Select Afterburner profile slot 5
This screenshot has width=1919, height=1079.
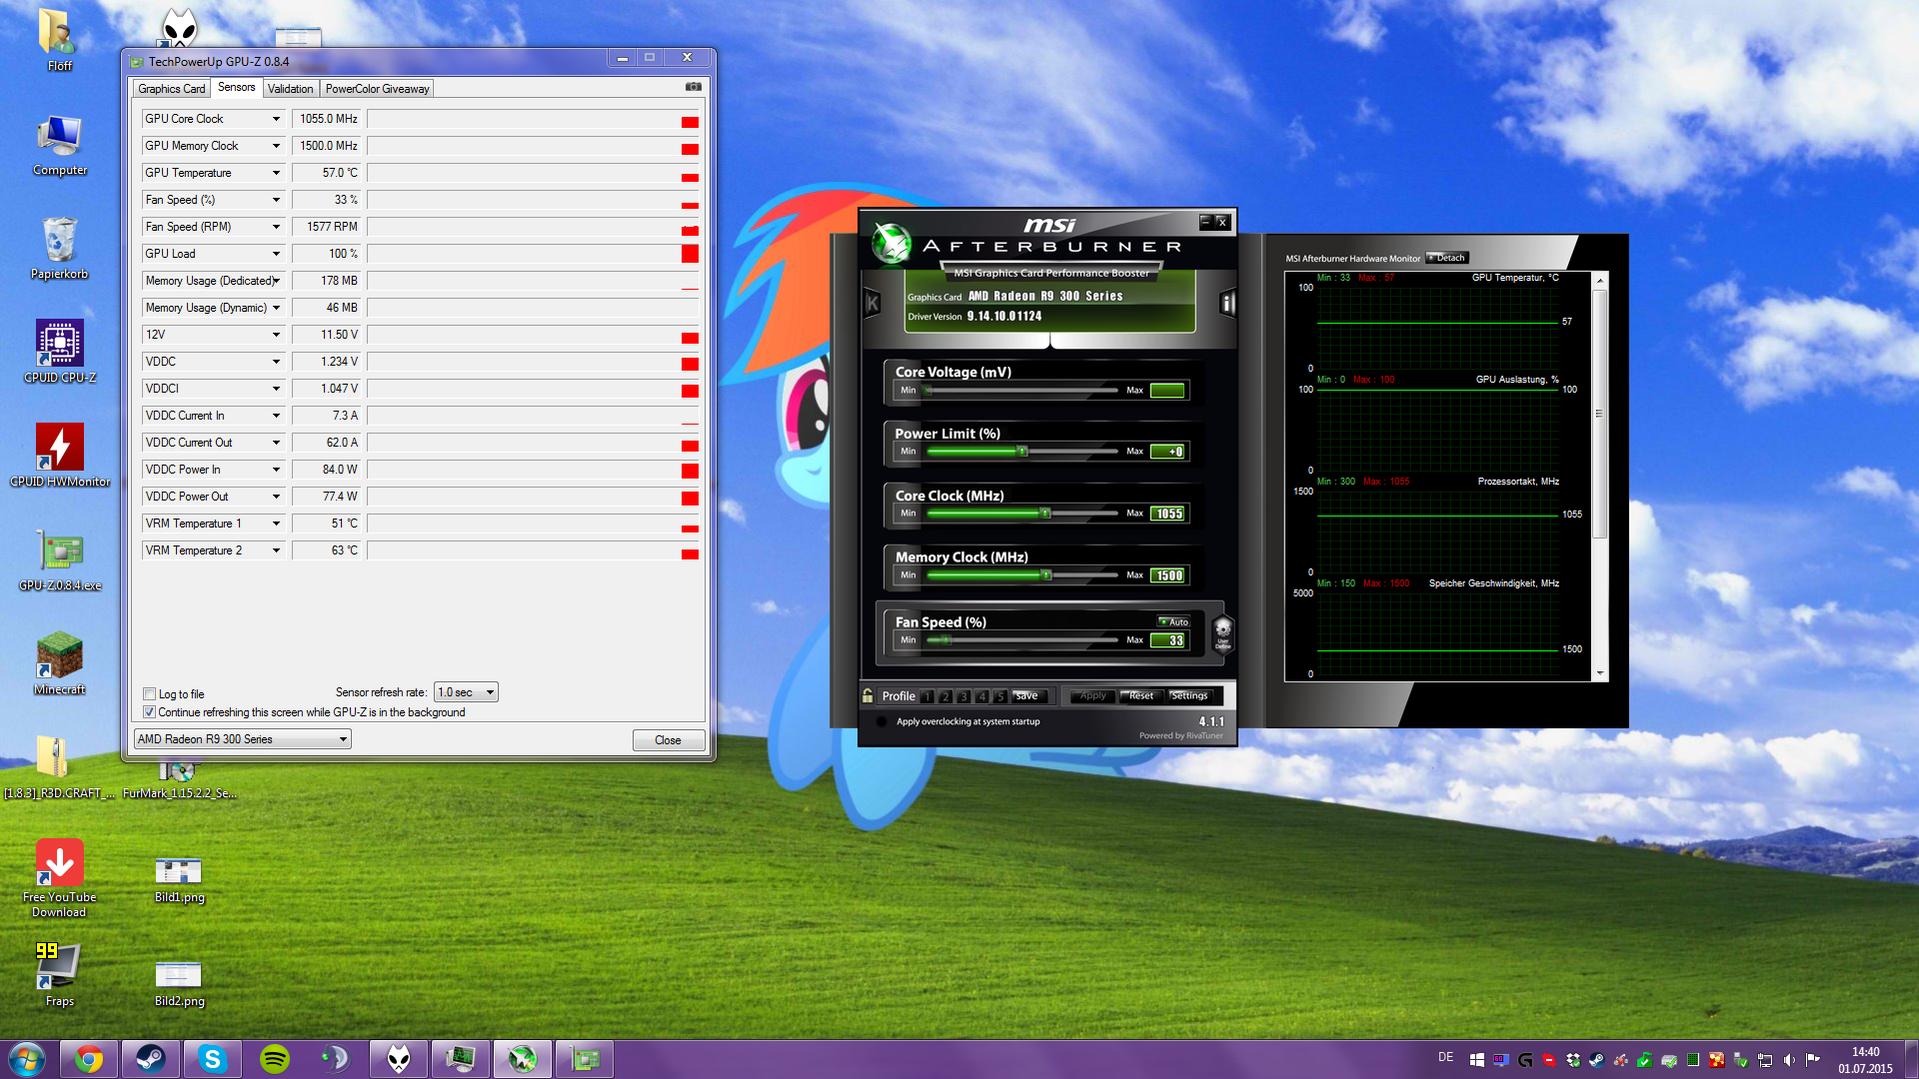999,696
